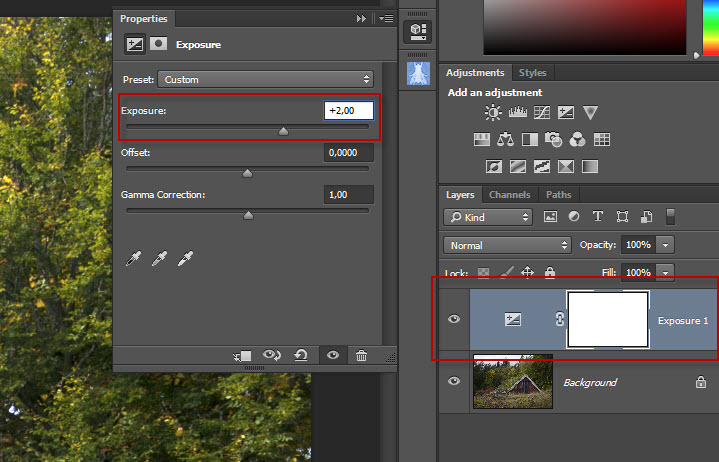Show Exposure adjustment properties icon
The image size is (719, 462).
click(135, 44)
